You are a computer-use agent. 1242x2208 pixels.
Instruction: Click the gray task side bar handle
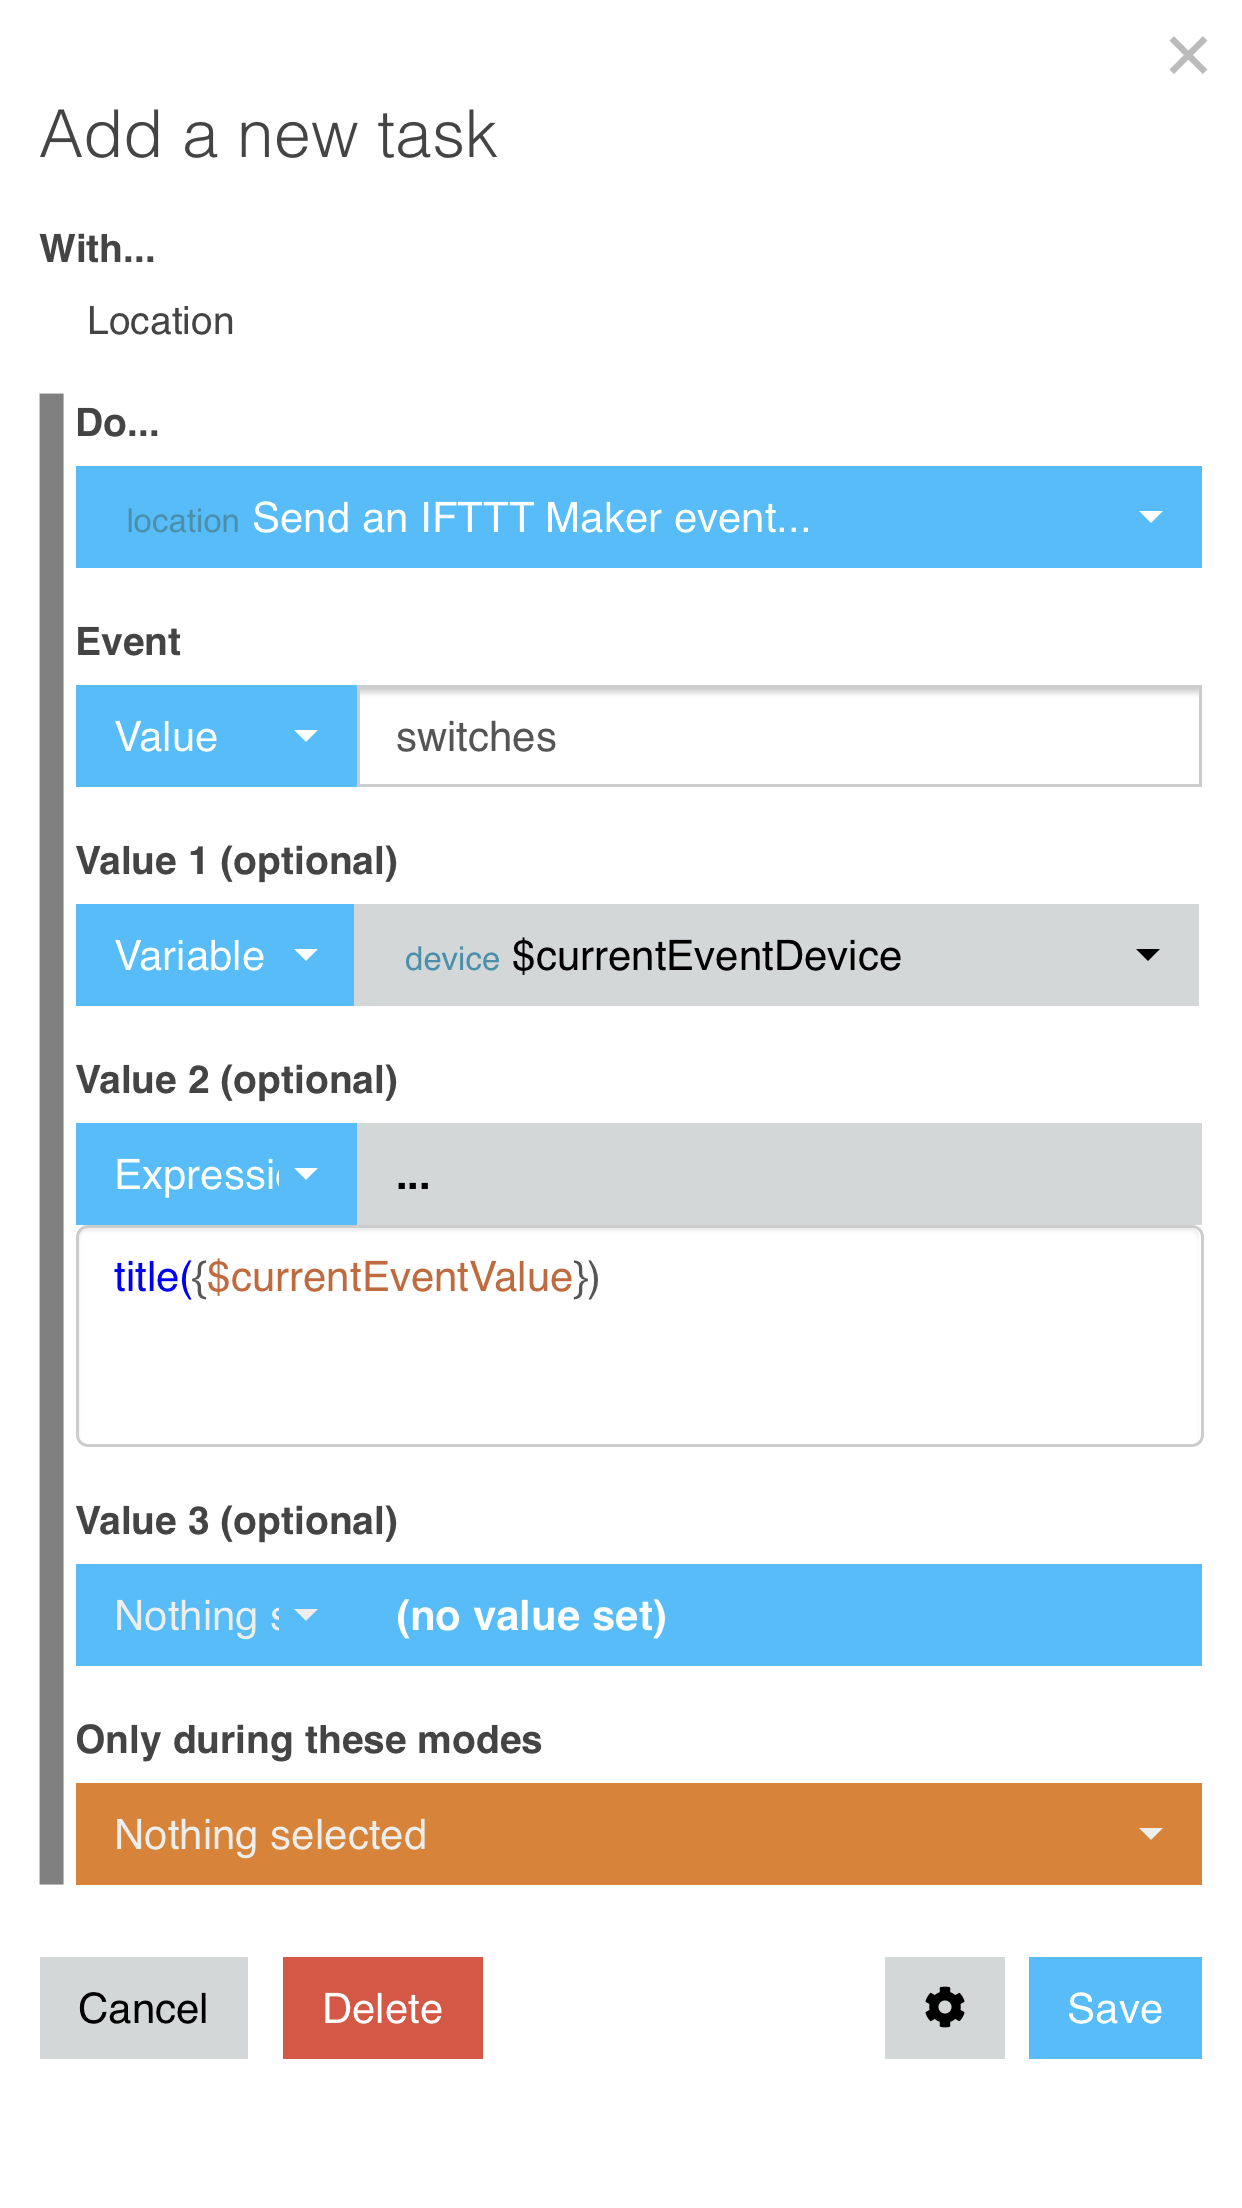tap(51, 1139)
